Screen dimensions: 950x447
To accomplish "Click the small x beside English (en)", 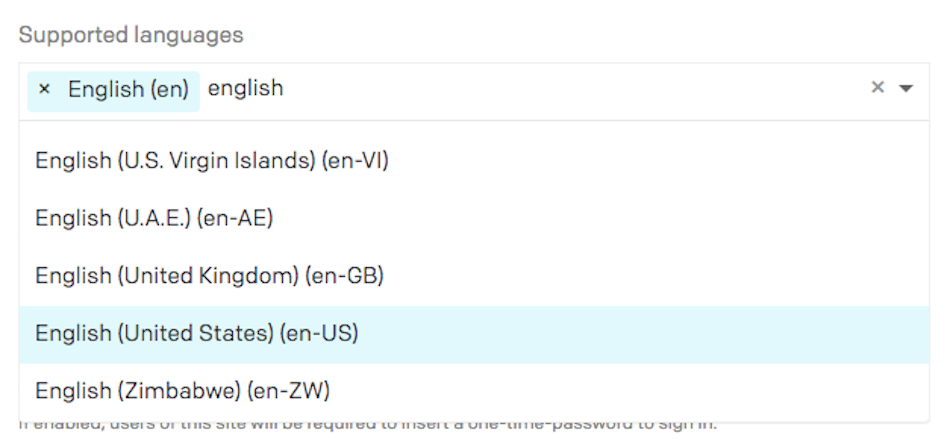I will [44, 90].
